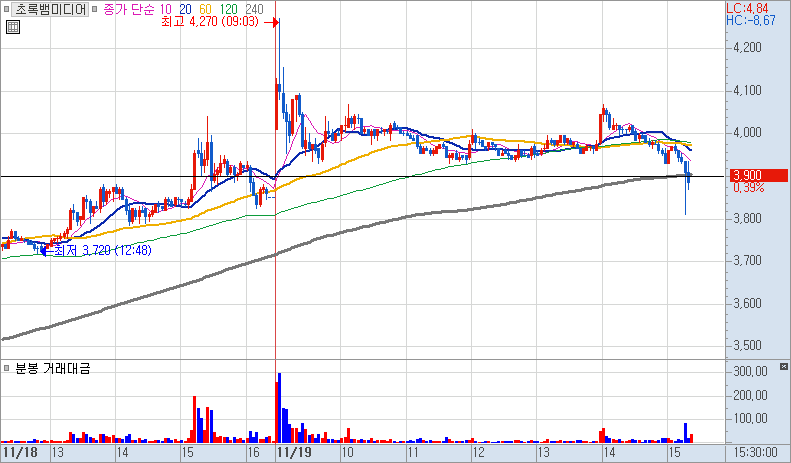Click the 100.00 volume axis label
The width and height of the screenshot is (791, 463).
750,418
